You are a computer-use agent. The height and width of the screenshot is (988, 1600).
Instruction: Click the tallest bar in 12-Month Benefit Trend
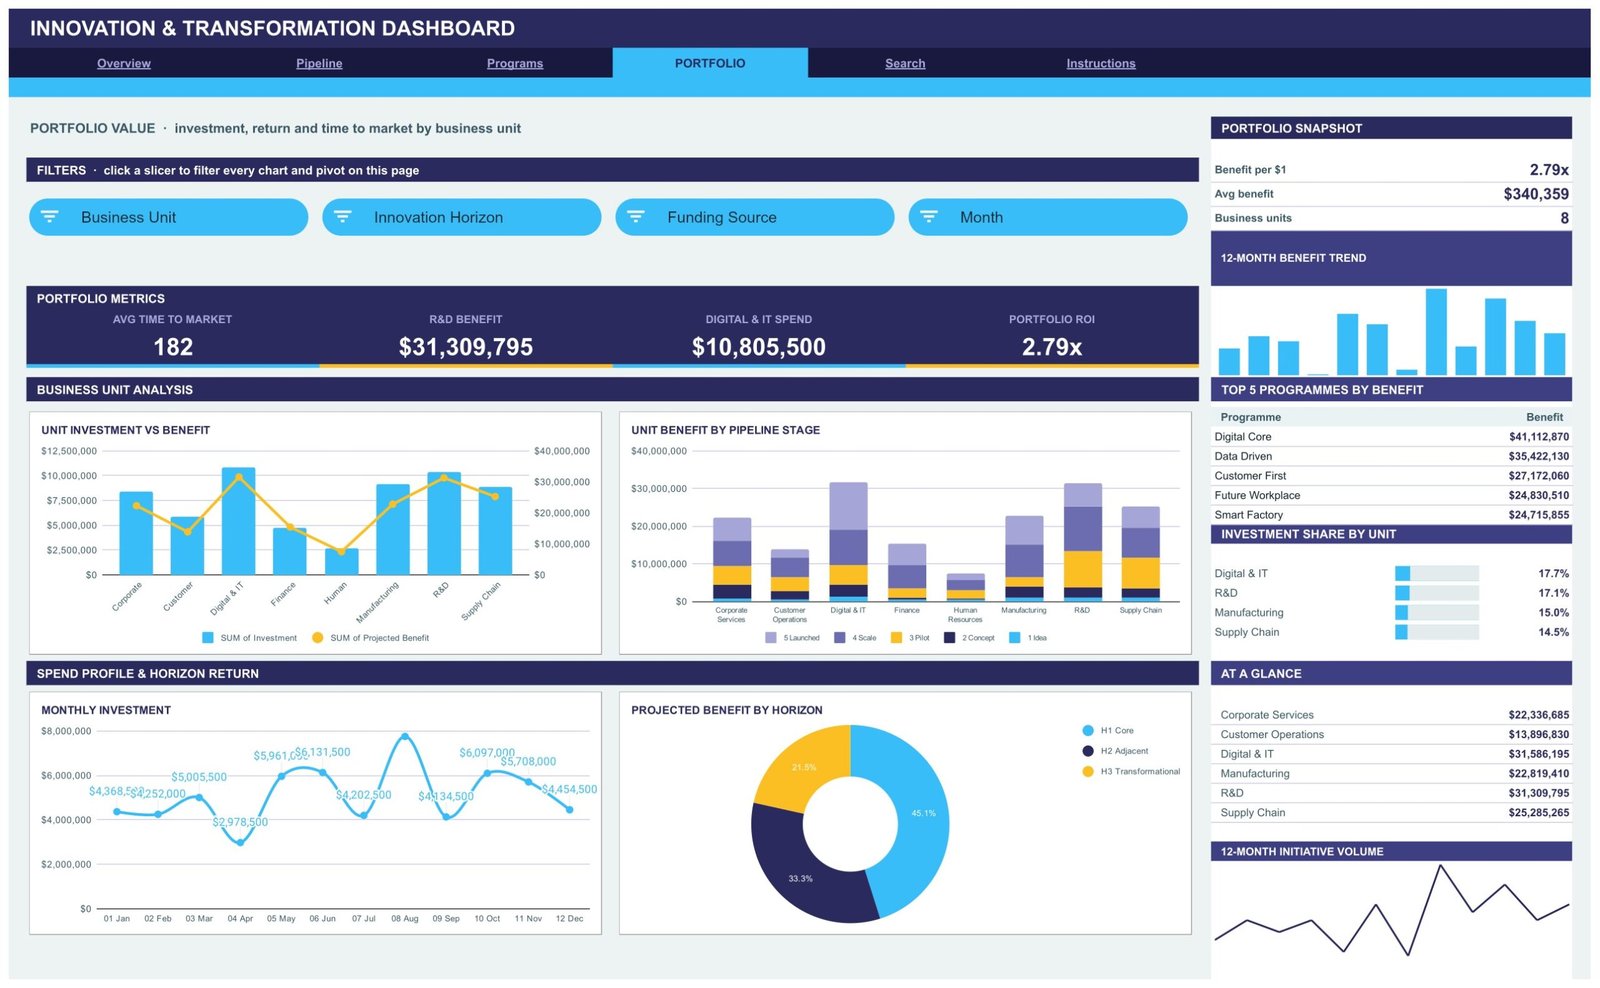[1436, 332]
